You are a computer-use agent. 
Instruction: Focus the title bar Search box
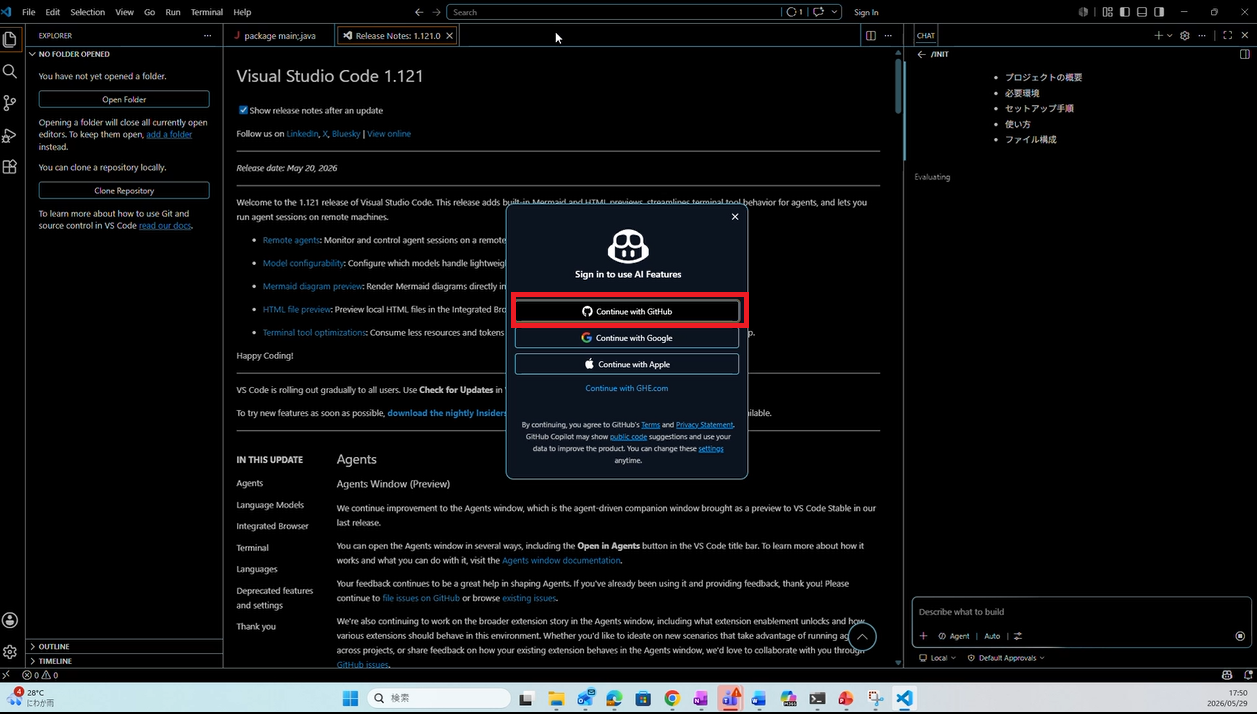614,12
